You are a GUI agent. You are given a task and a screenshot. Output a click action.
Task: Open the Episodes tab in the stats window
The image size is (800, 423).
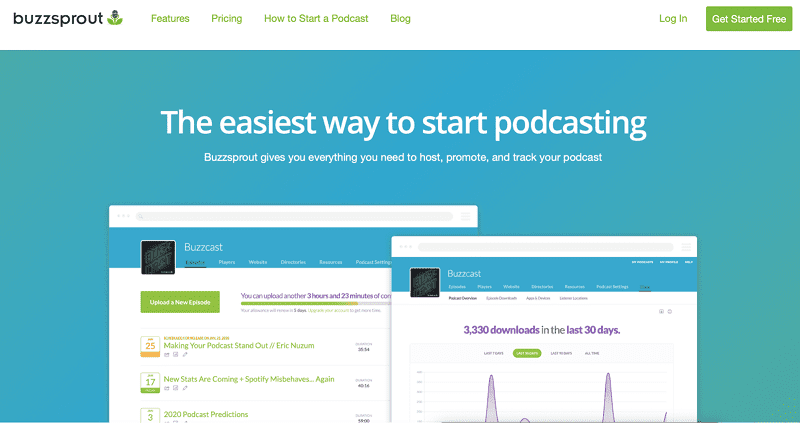point(457,287)
